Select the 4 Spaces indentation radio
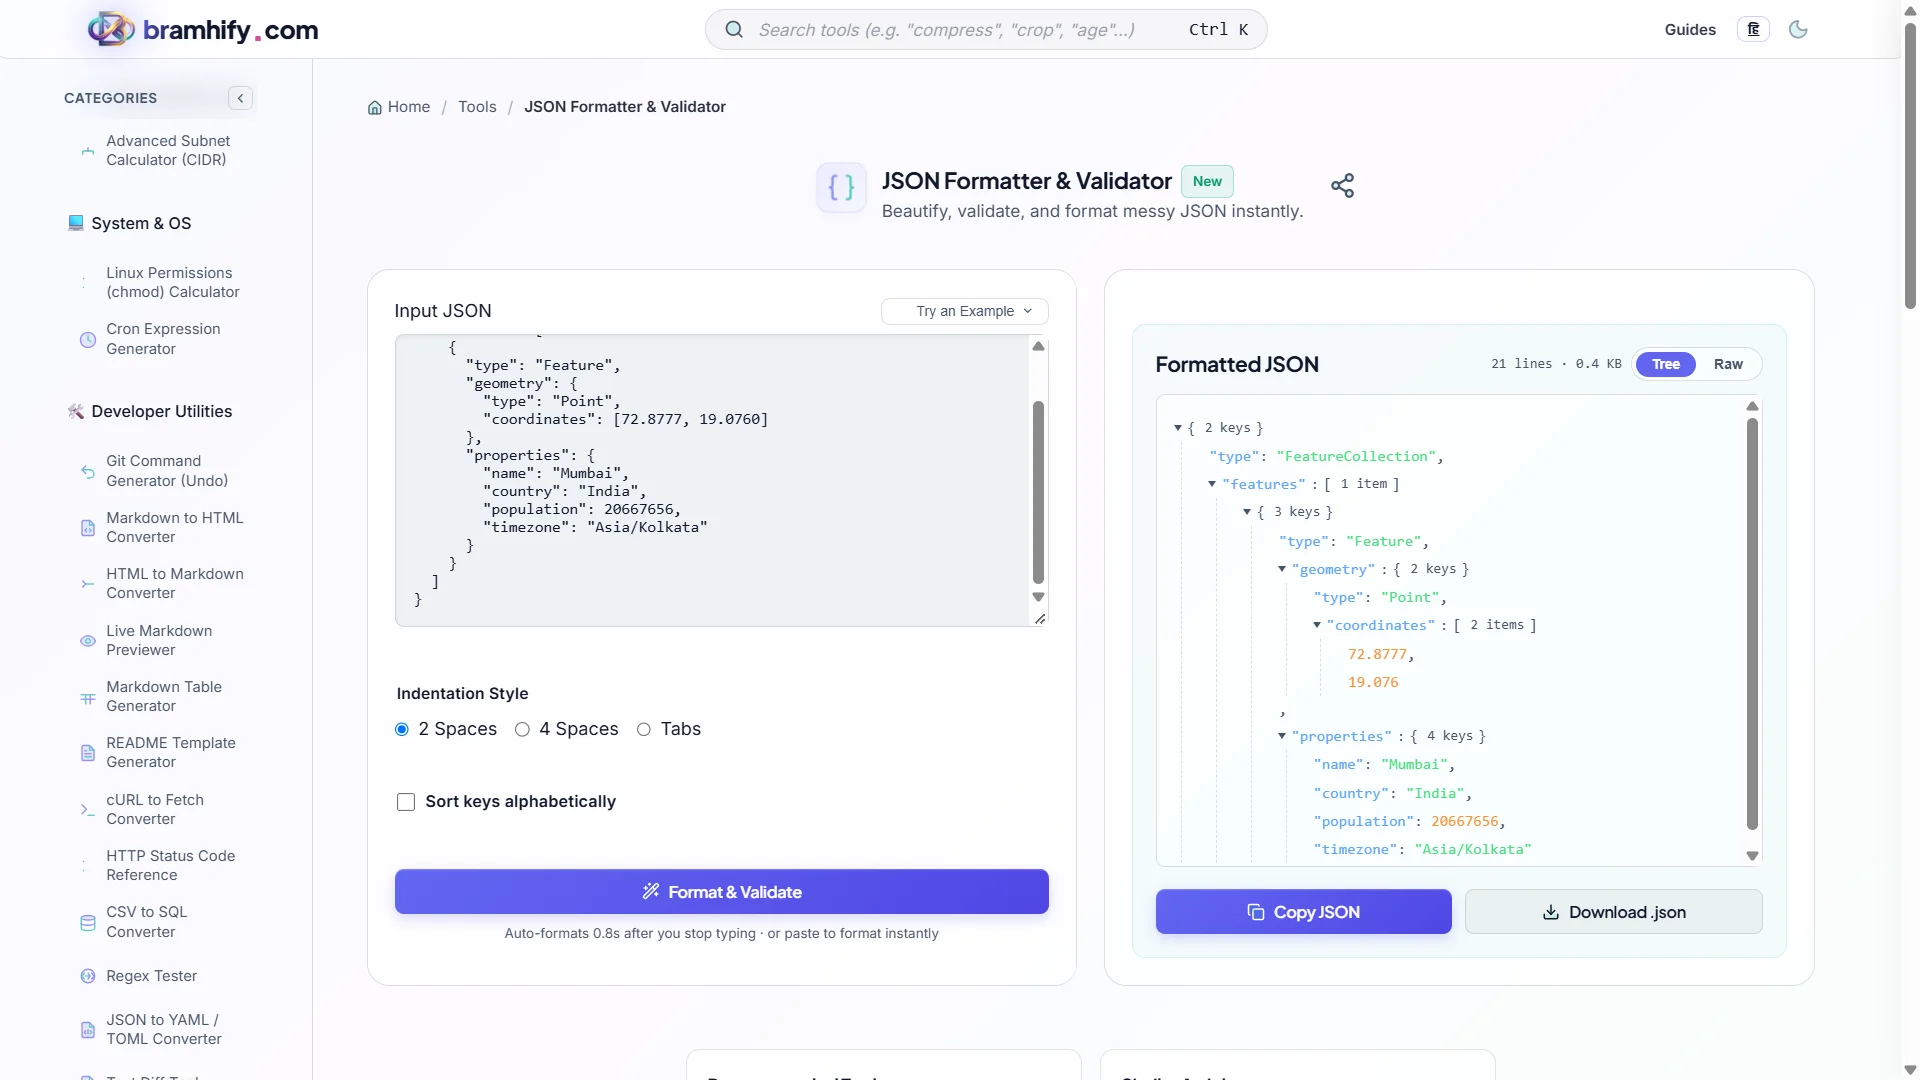The height and width of the screenshot is (1080, 1920). pos(522,730)
